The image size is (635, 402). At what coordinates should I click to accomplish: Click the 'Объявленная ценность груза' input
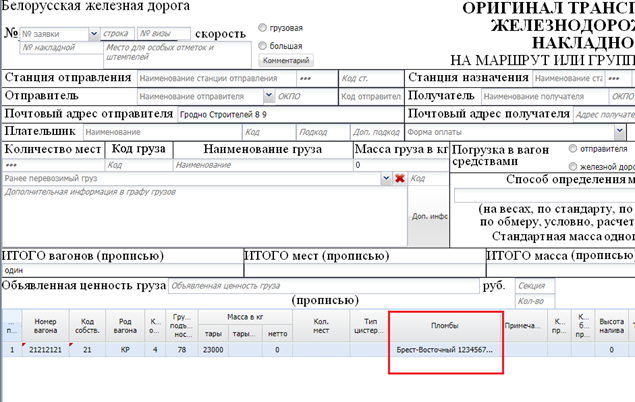[320, 285]
